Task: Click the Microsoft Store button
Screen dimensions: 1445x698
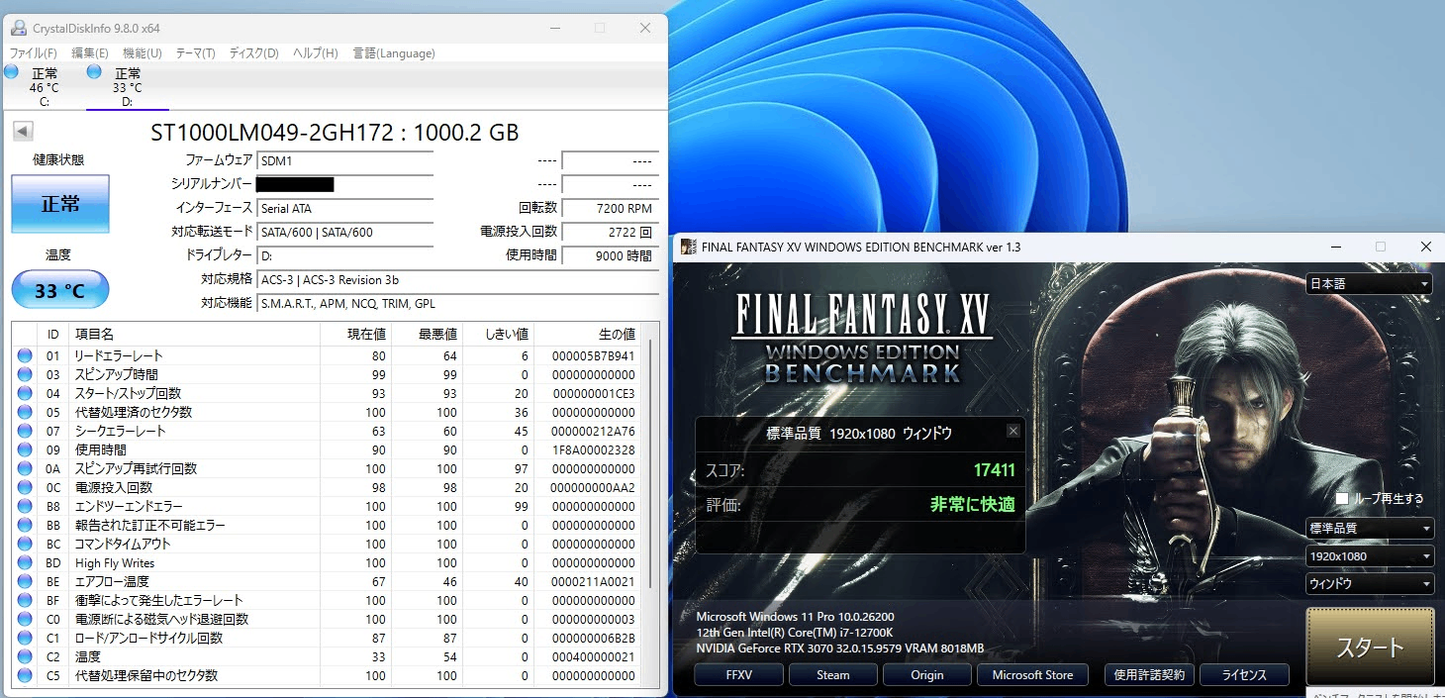Action: pos(1032,675)
